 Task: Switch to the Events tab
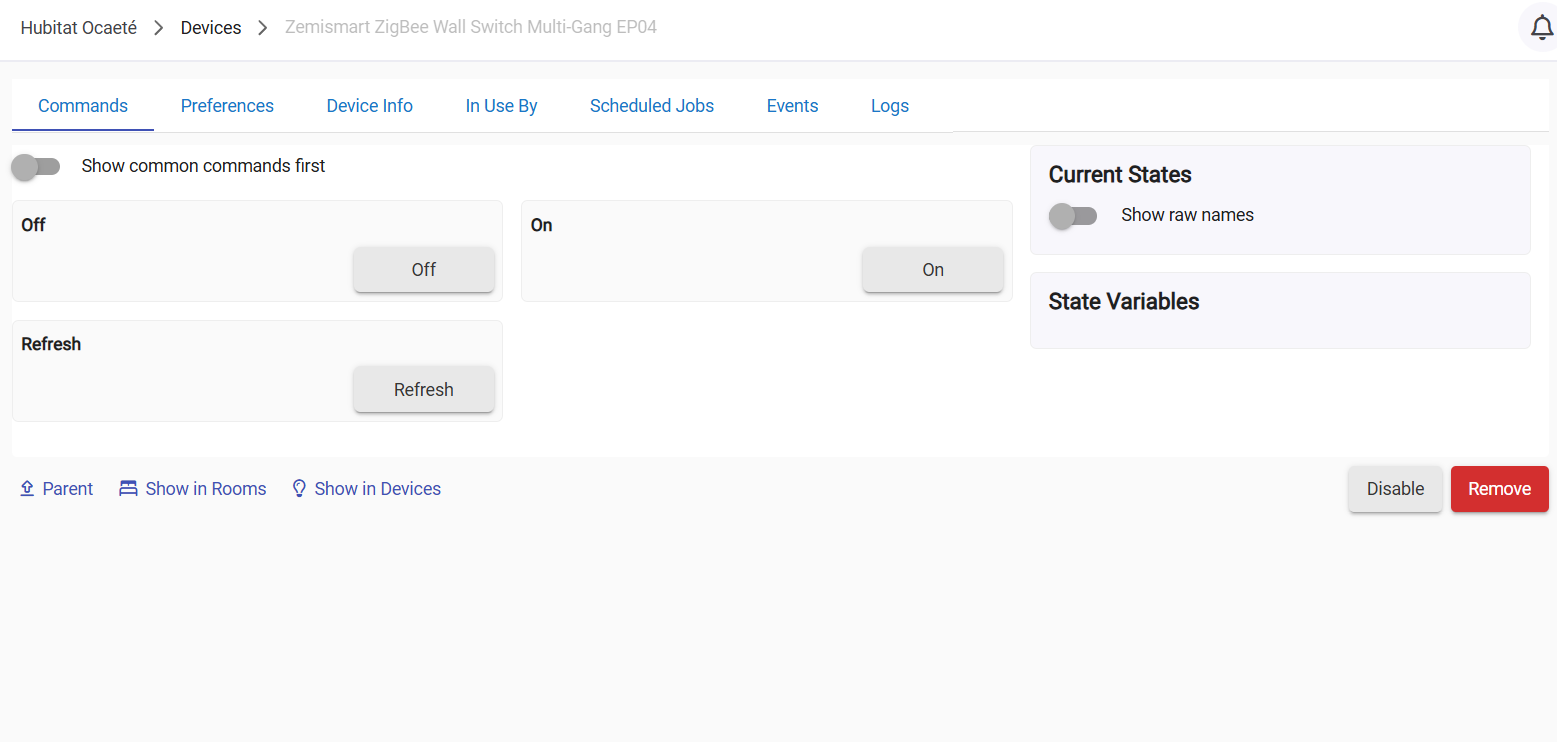tap(792, 106)
